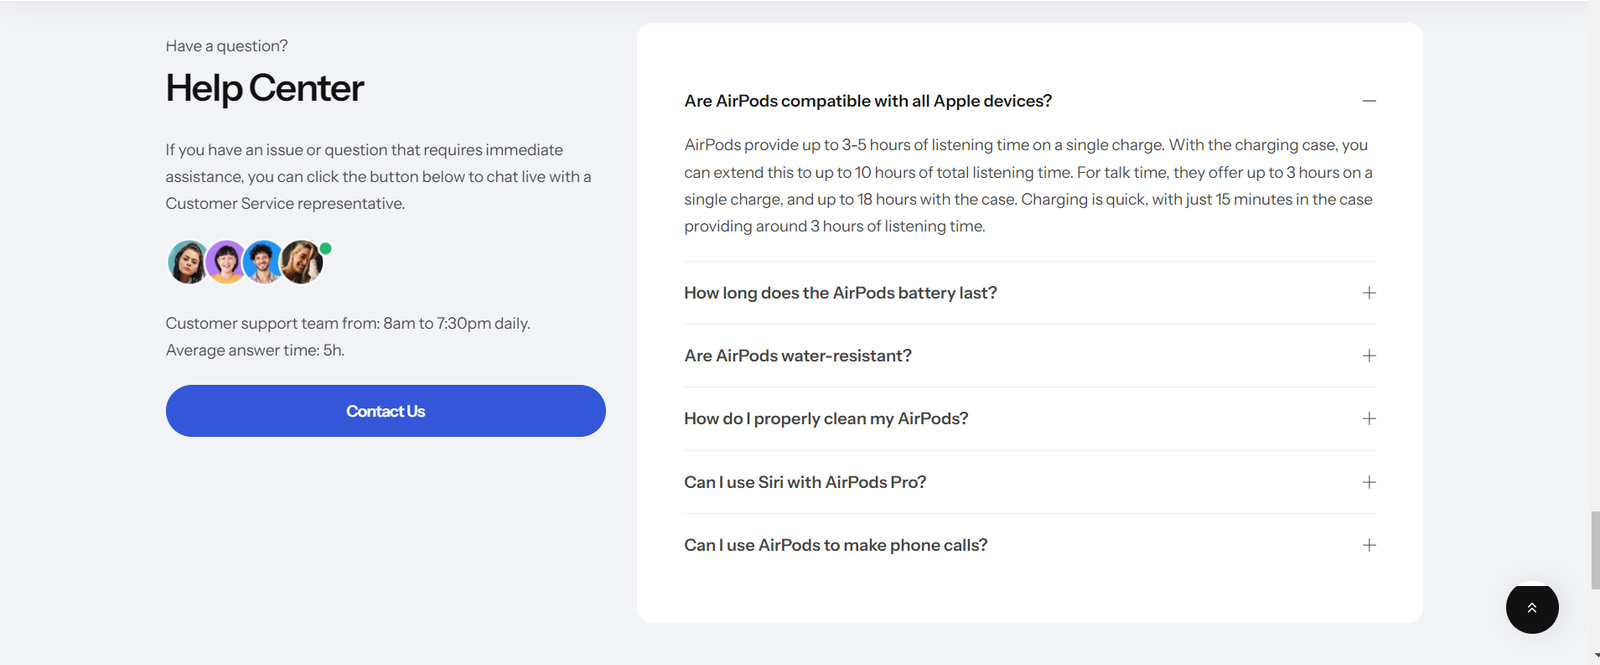Viewport: 1600px width, 665px height.
Task: Expand 'Can I use AirPods to make phone calls?'
Action: (1030, 545)
